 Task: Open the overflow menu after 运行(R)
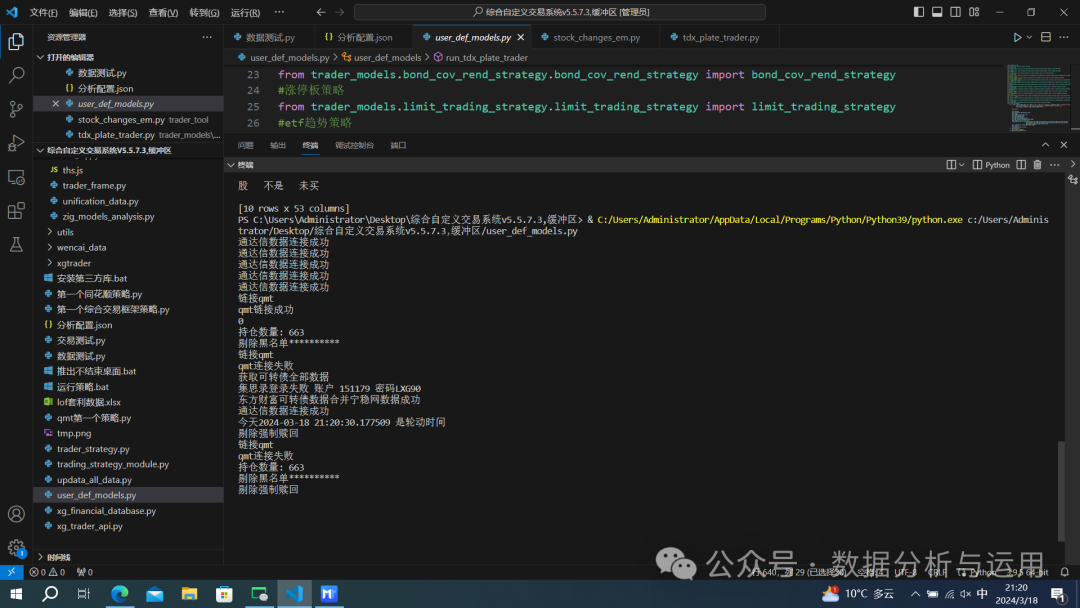point(279,12)
